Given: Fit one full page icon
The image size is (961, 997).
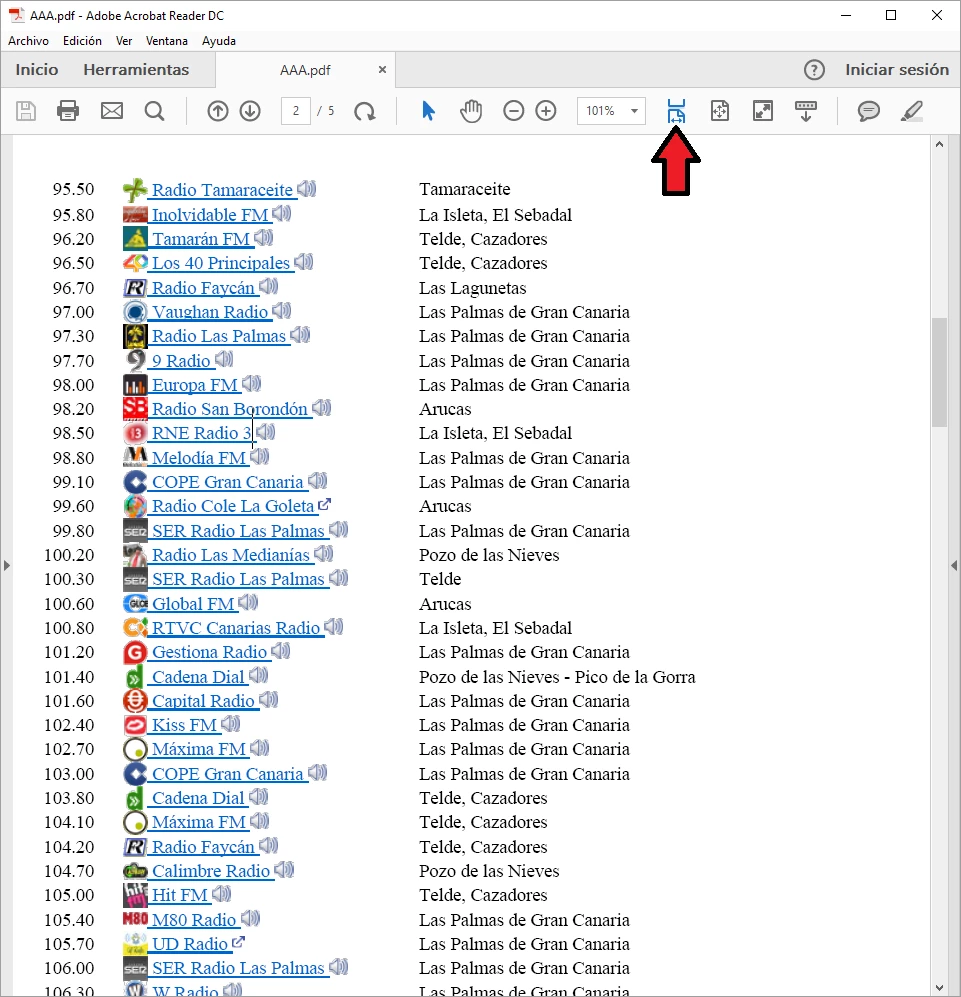Looking at the screenshot, I should [719, 111].
